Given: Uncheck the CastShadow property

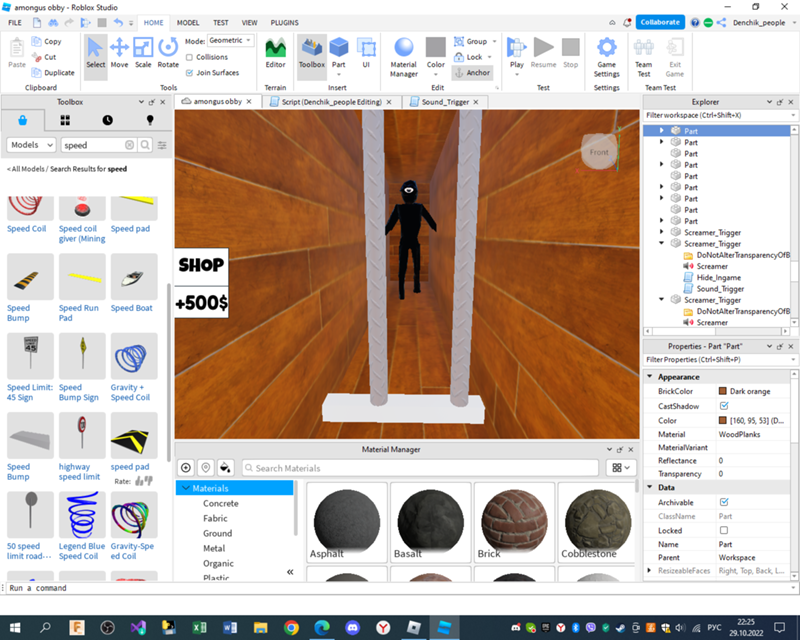Looking at the screenshot, I should click(724, 406).
